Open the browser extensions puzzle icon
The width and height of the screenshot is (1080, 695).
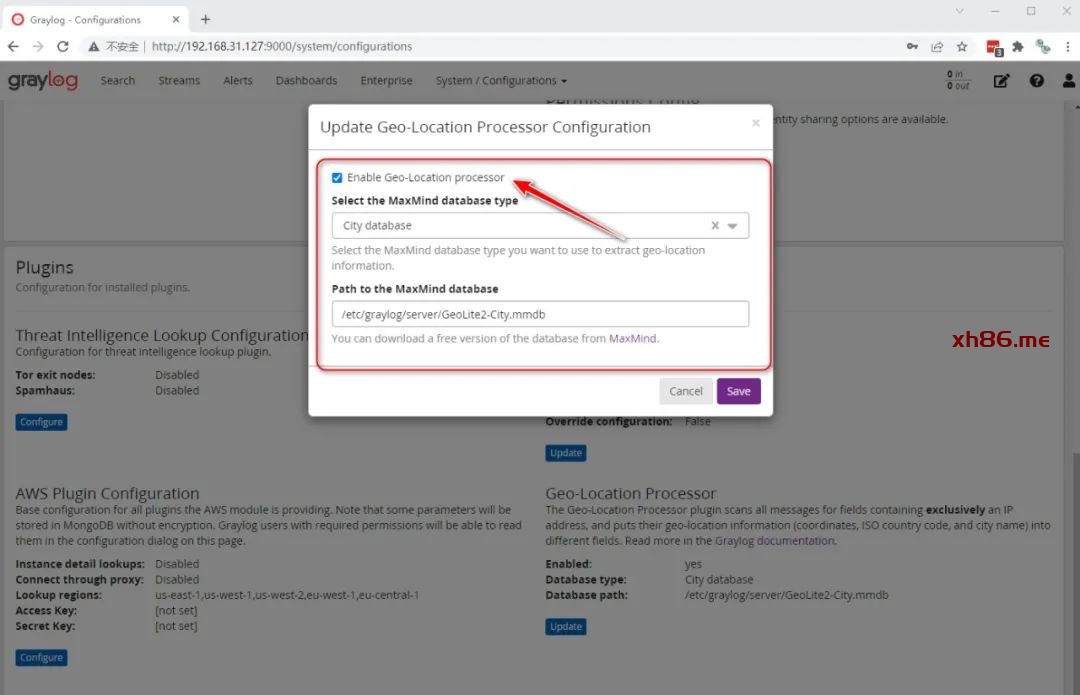tap(1018, 46)
